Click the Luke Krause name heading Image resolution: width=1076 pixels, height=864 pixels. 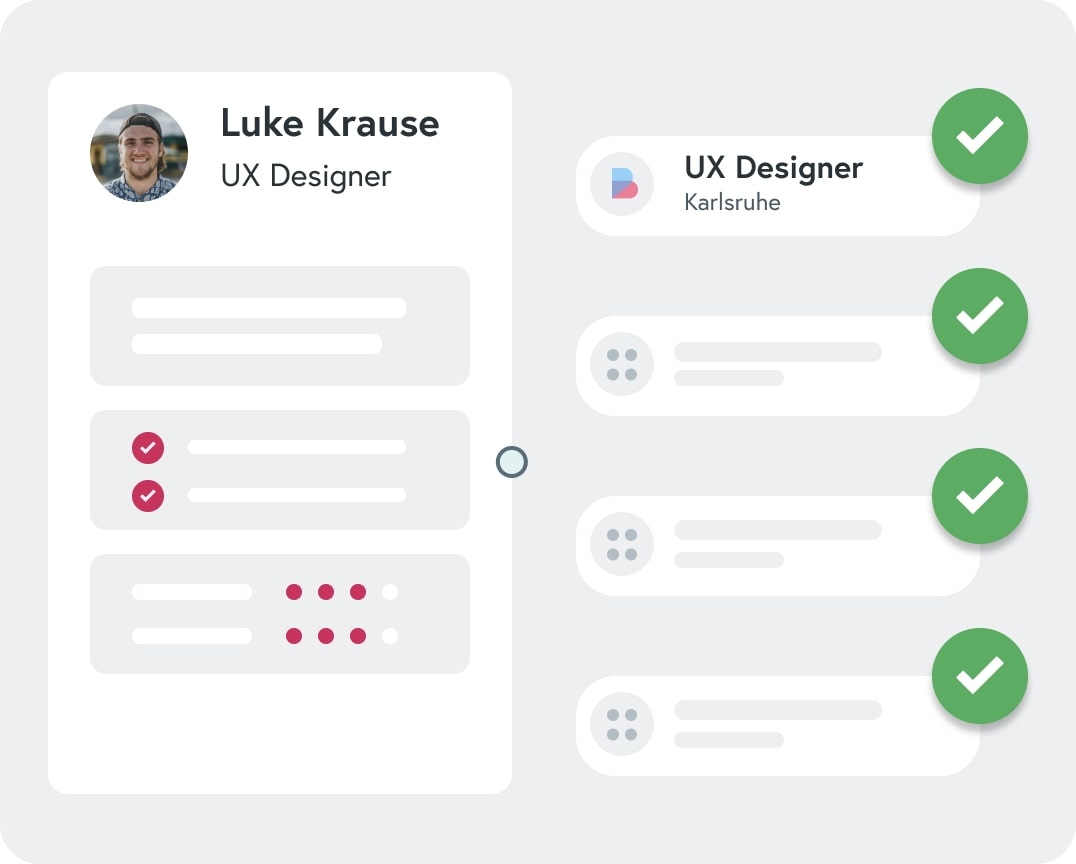(329, 124)
